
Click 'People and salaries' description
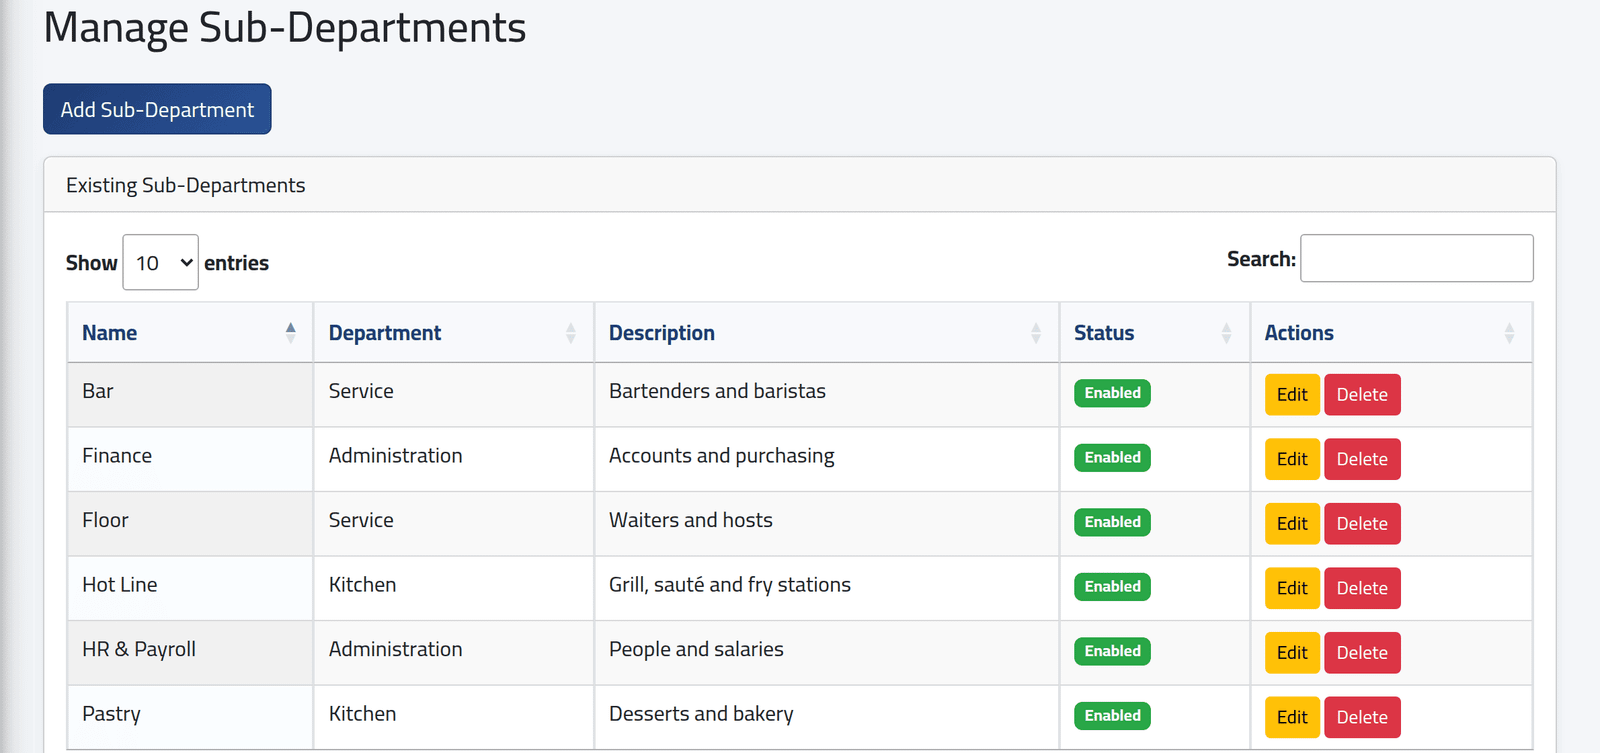coord(696,649)
